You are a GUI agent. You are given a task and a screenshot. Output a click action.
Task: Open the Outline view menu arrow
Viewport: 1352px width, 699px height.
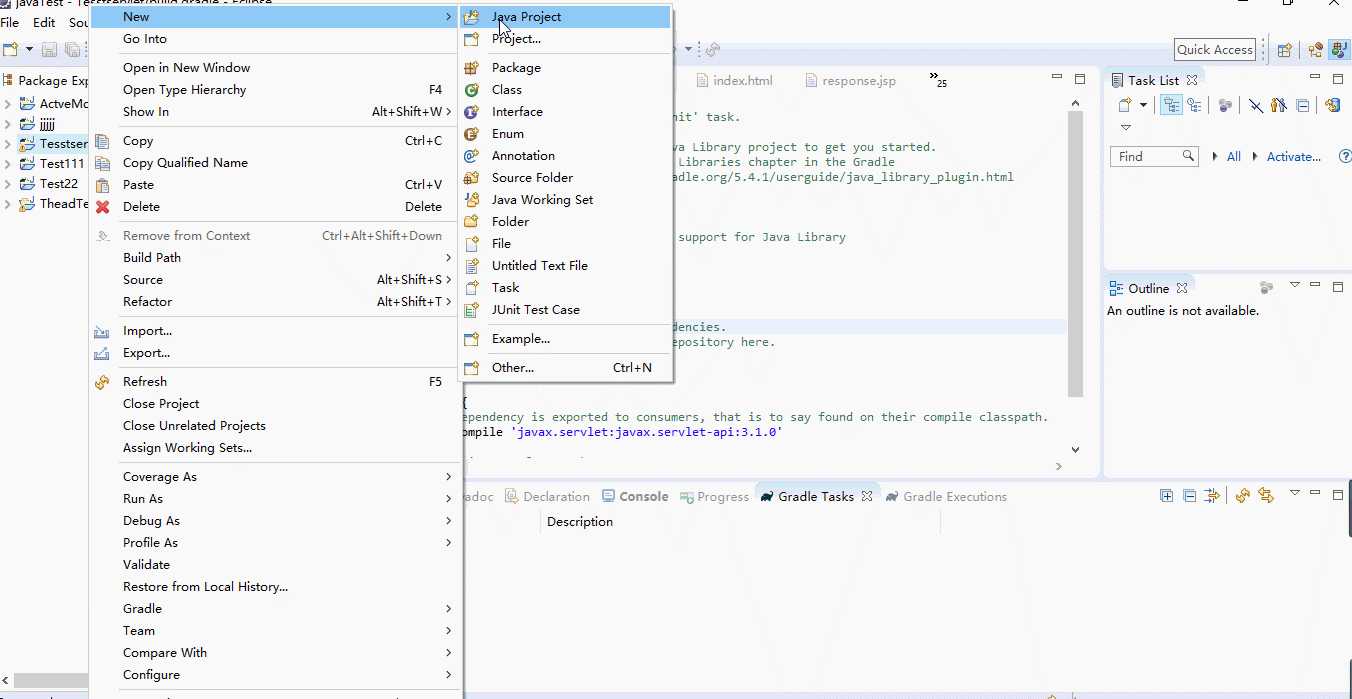pyautogui.click(x=1295, y=286)
